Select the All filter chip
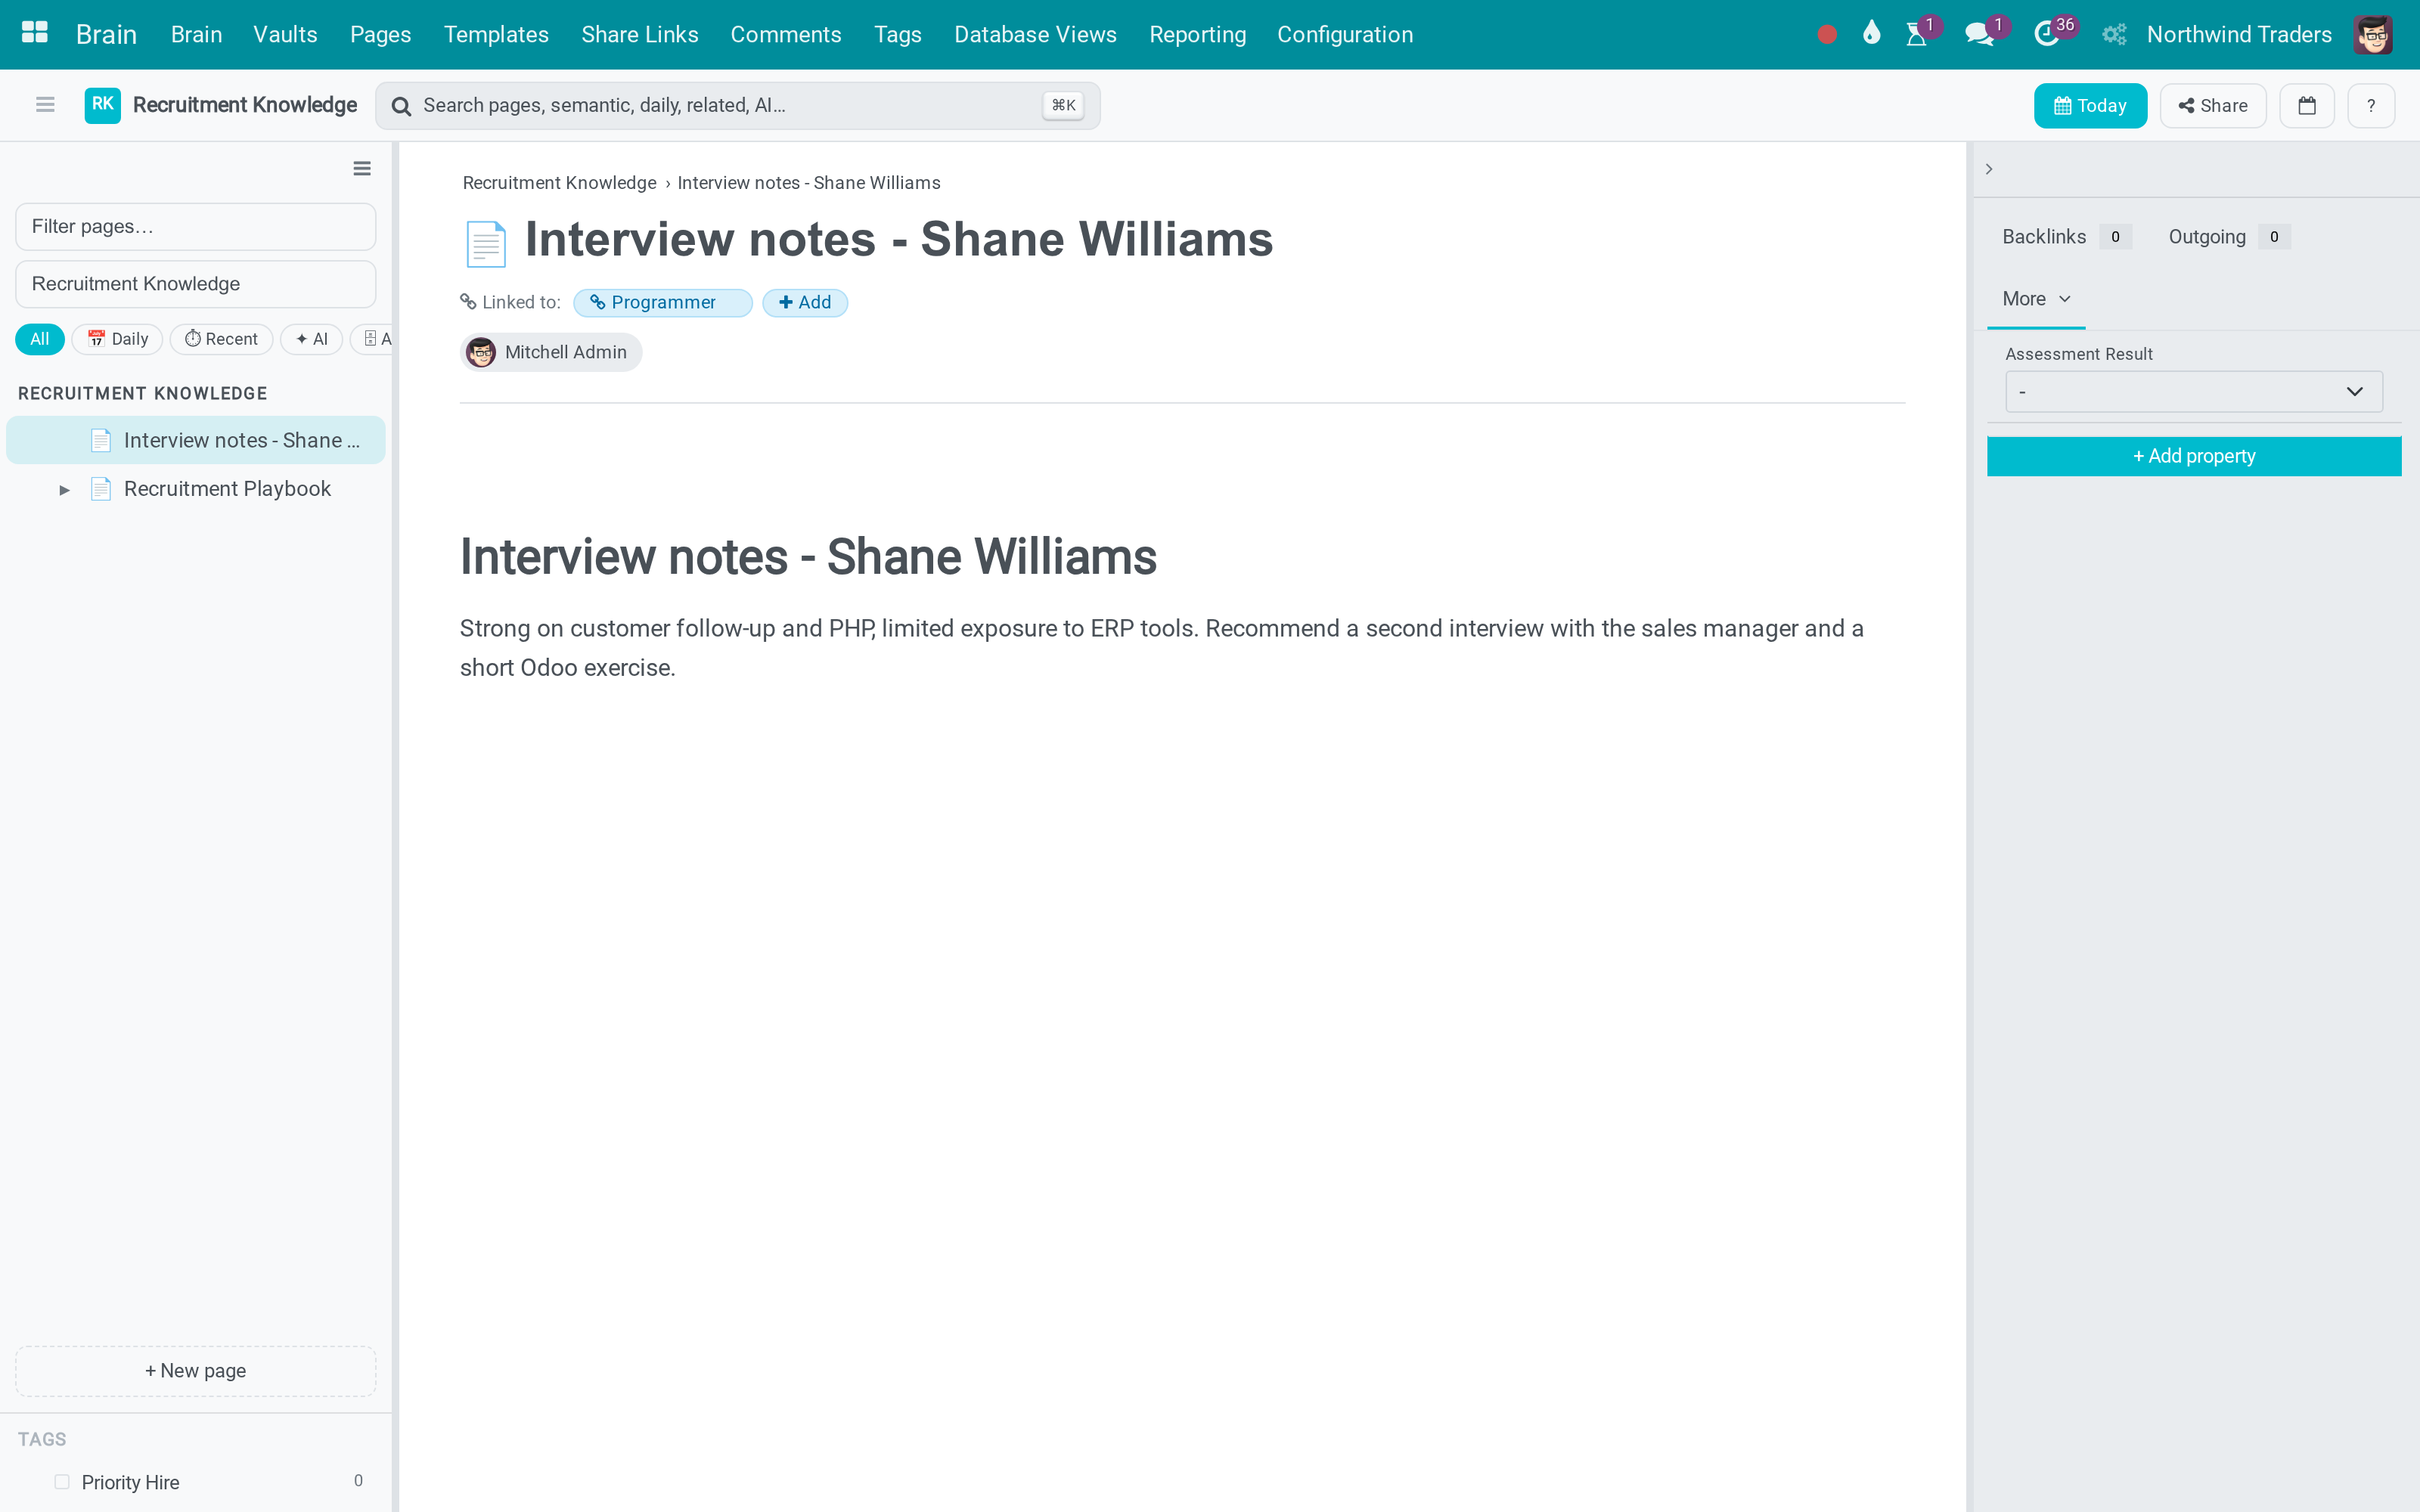This screenshot has height=1512, width=2420. tap(39, 339)
